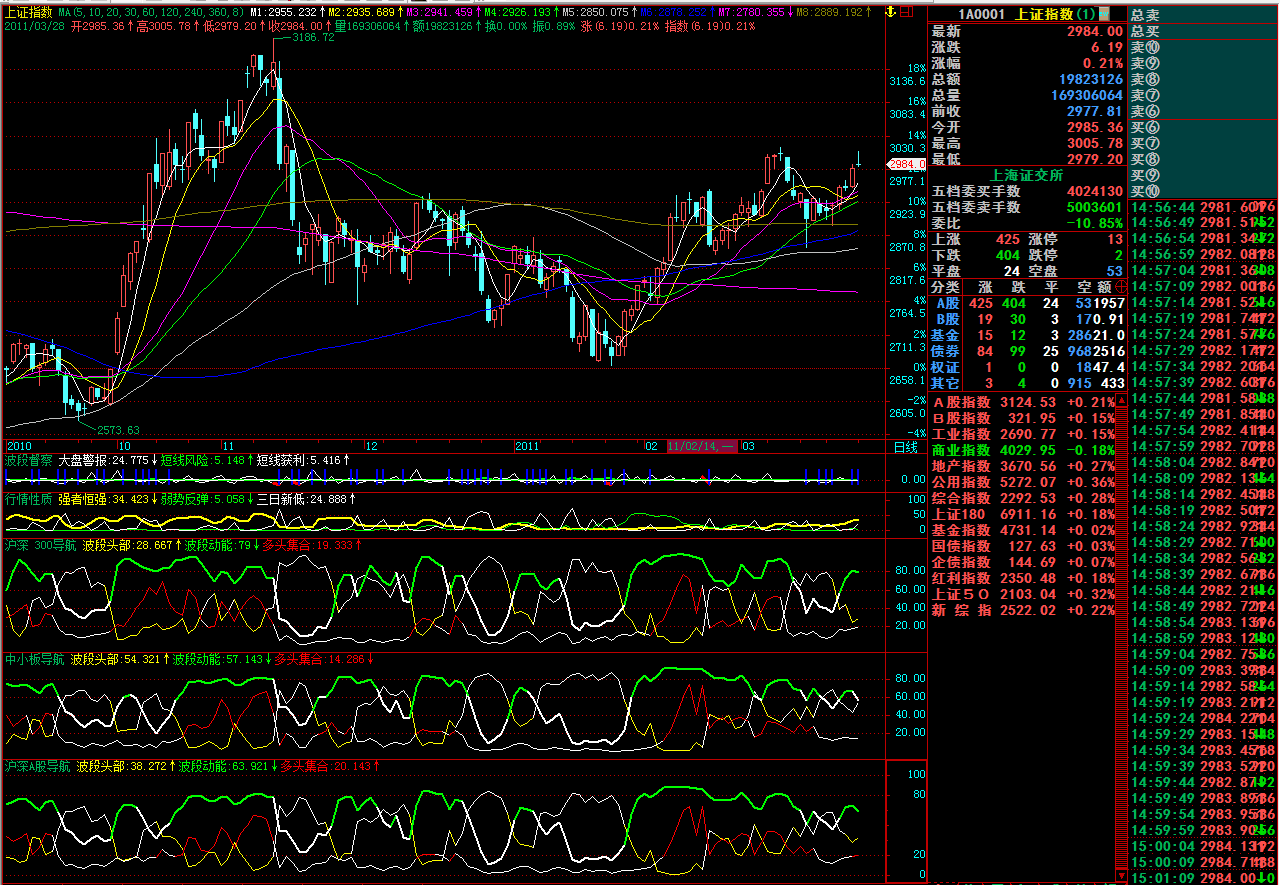This screenshot has height=885, width=1280.
Task: Click the 总卖 row in order book
Action: point(1146,15)
